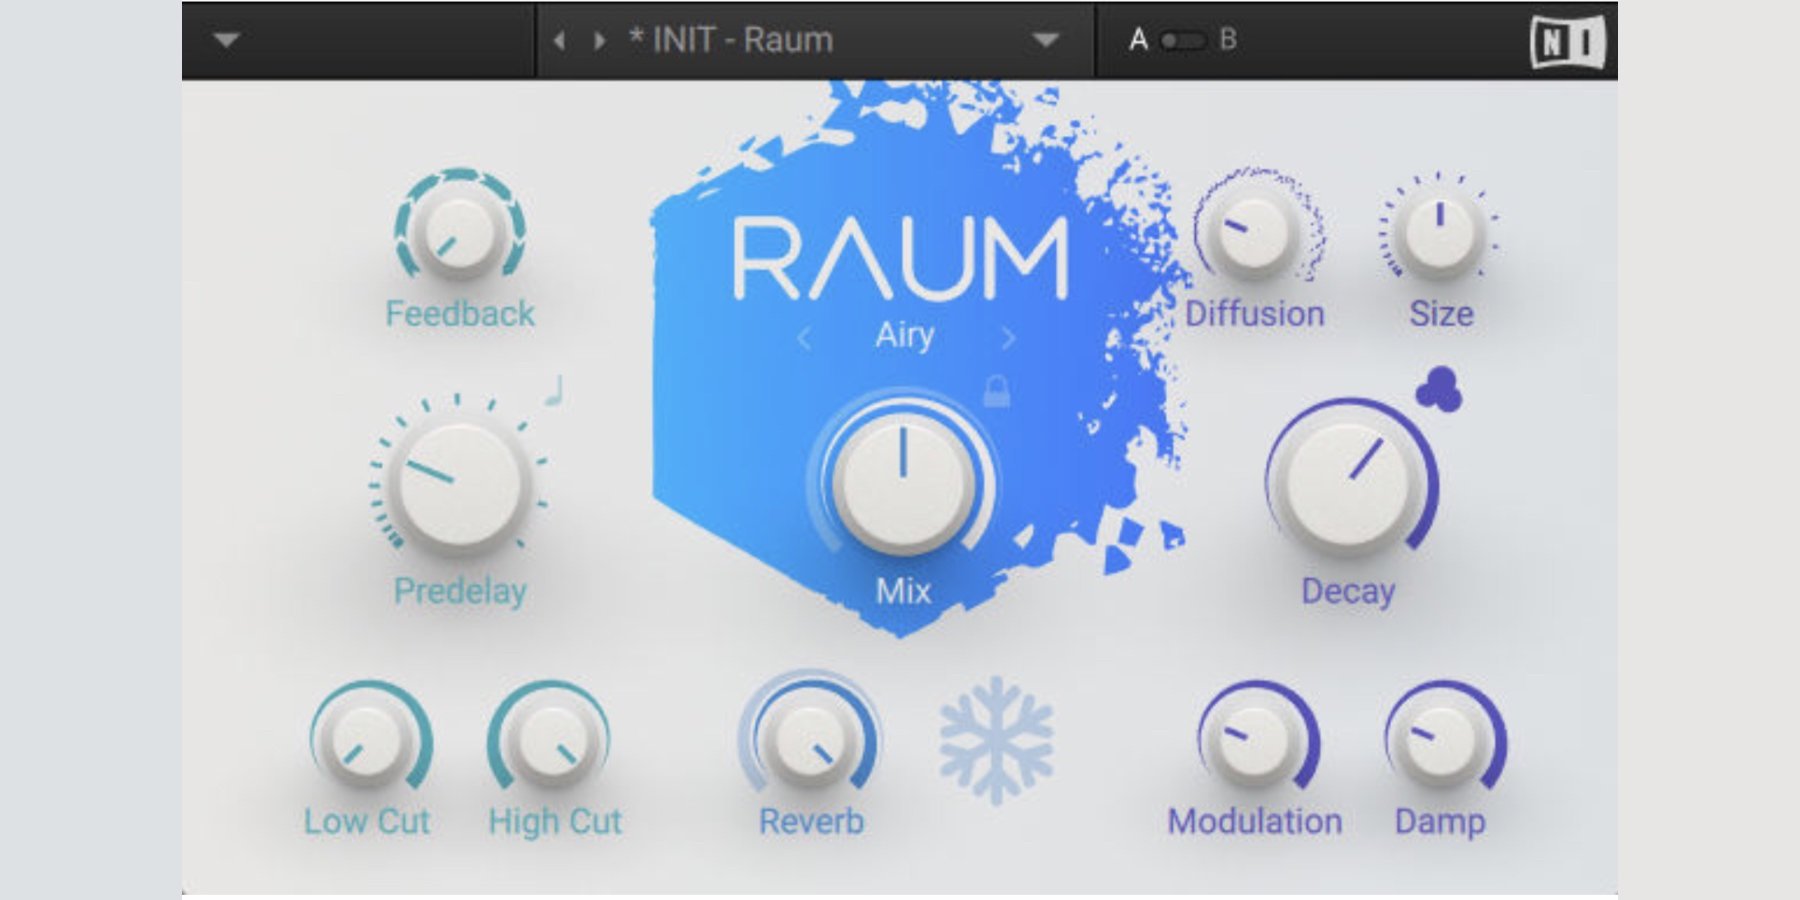Click the Predelay knob
Viewport: 1800px width, 900px height.
coord(459,483)
